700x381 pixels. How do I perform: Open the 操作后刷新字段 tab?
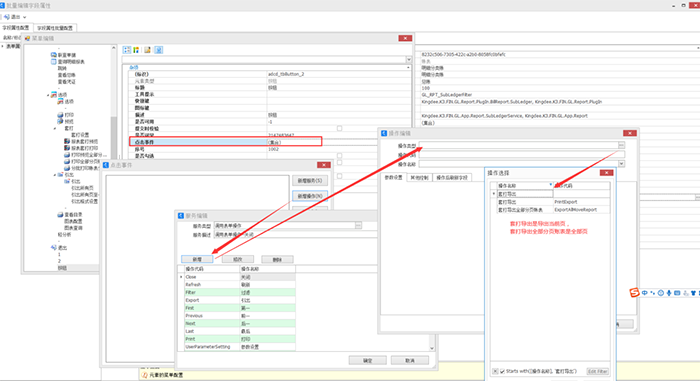tap(452, 177)
